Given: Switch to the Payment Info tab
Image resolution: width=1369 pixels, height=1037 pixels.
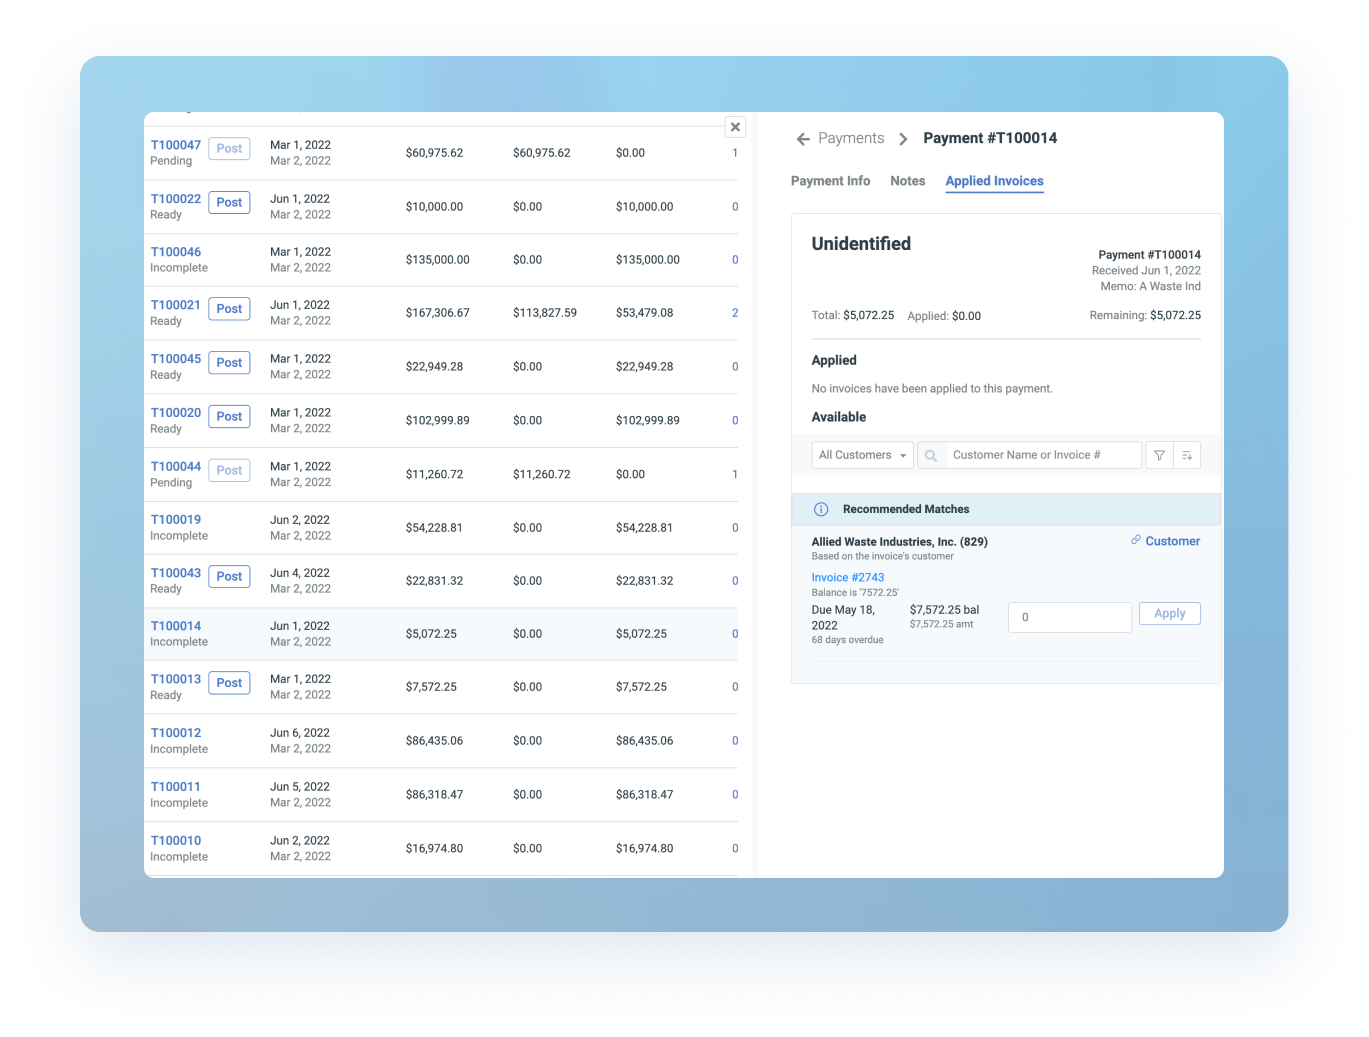Looking at the screenshot, I should (x=830, y=181).
